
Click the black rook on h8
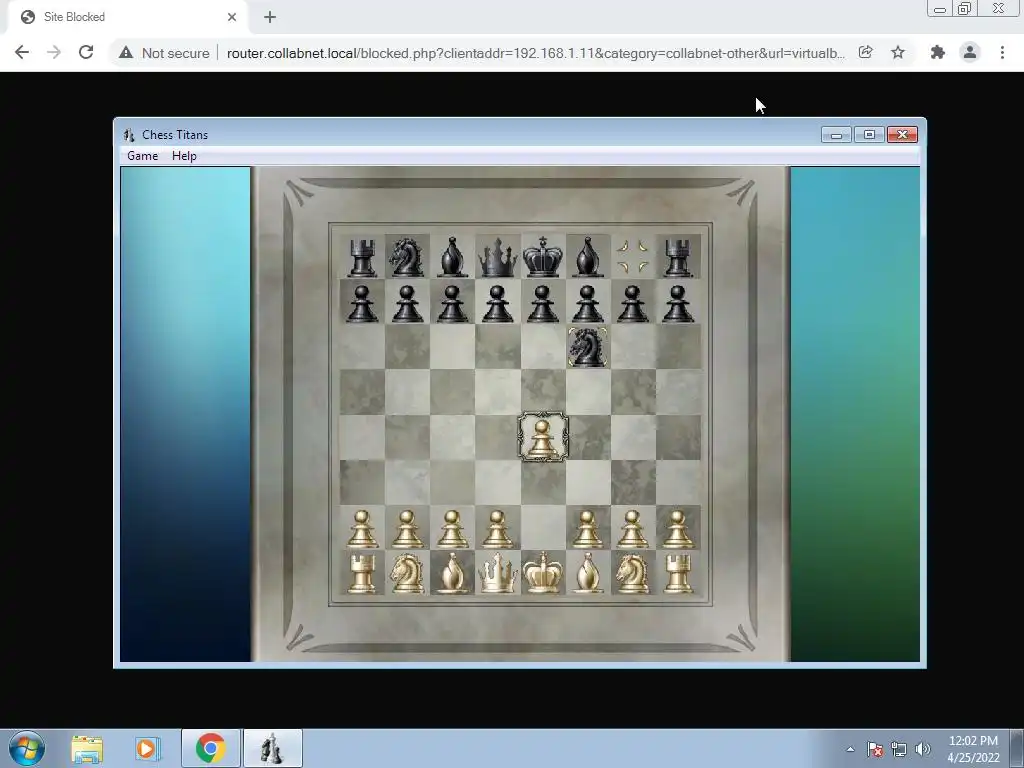coord(678,257)
